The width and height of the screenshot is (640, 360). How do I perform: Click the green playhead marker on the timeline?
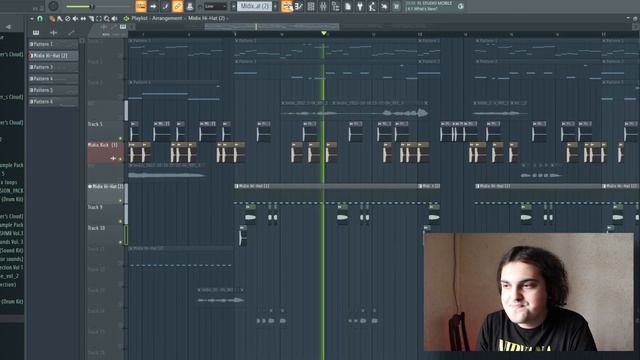(324, 33)
